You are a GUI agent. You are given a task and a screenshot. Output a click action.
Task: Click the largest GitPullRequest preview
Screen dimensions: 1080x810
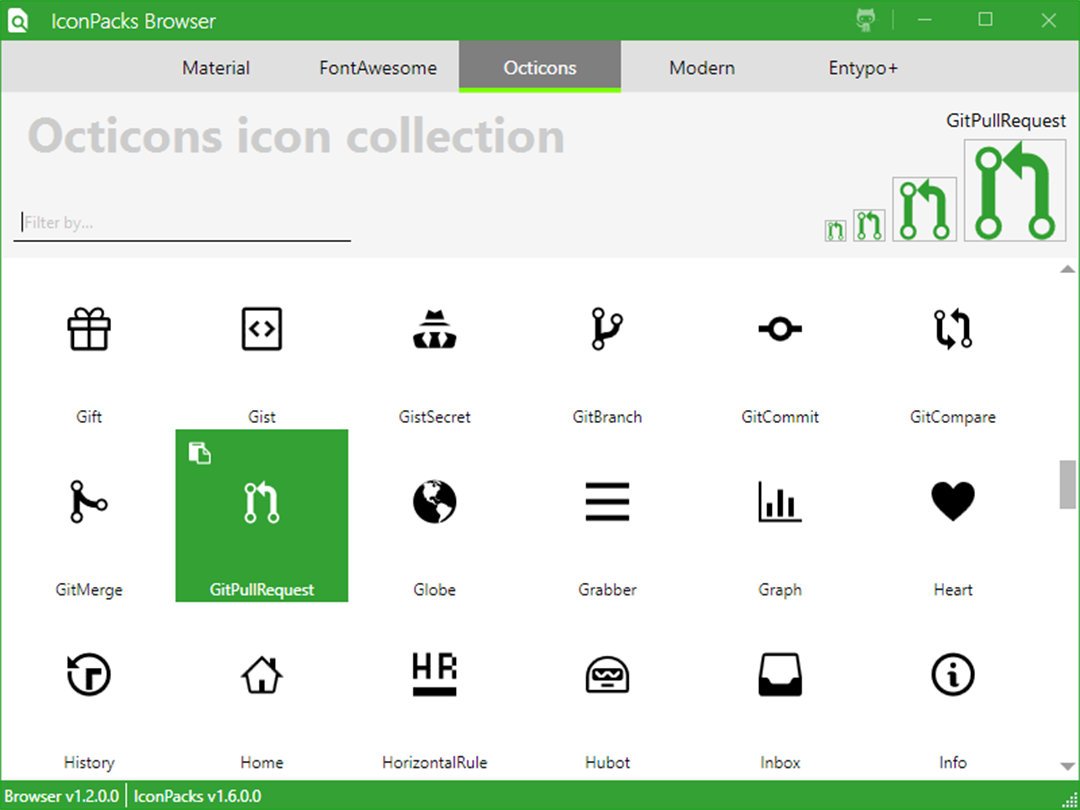click(1015, 191)
